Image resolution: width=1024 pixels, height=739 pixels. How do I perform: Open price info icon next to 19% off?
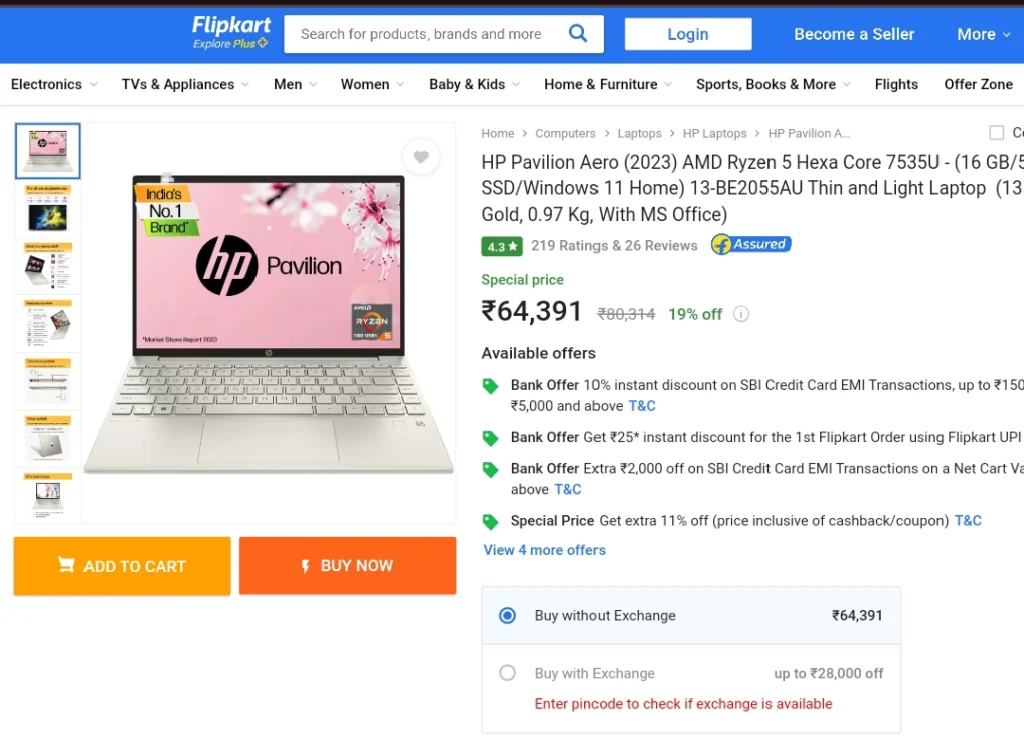[x=741, y=314]
